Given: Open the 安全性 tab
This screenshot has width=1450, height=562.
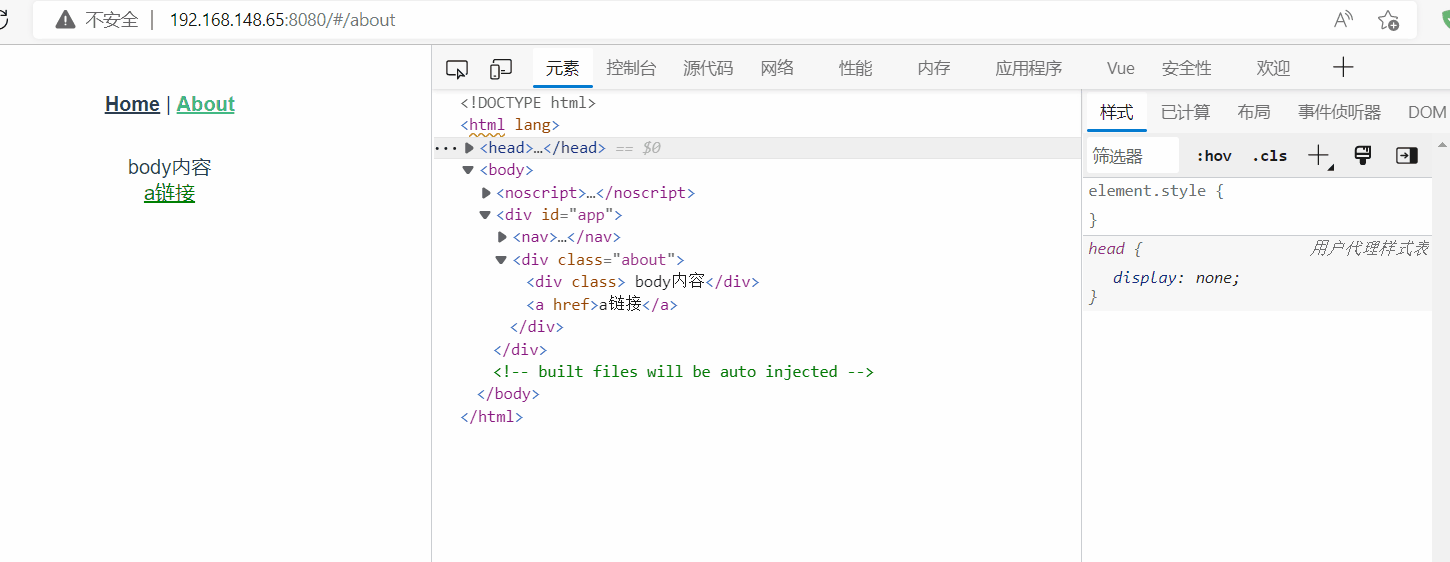Looking at the screenshot, I should click(x=1187, y=68).
